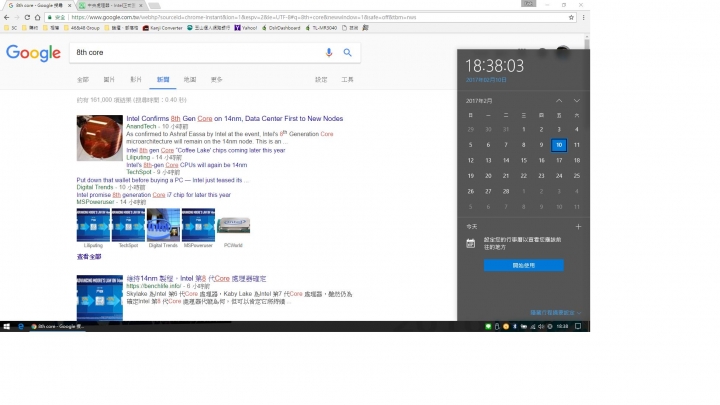Click 2017年2月 month header
The image size is (720, 405).
(x=479, y=101)
